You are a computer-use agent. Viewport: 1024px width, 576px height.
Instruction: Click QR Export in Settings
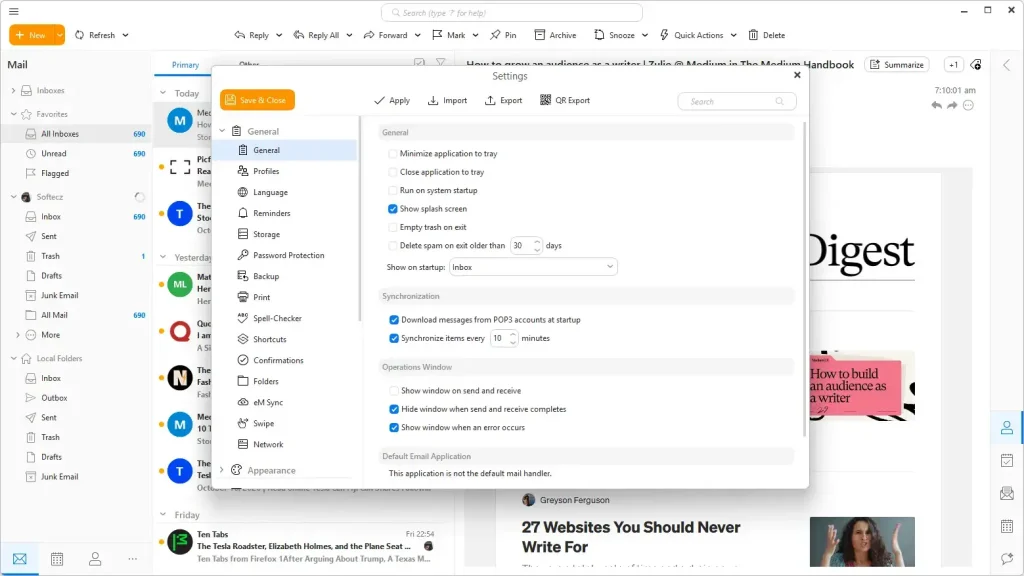[x=565, y=101]
